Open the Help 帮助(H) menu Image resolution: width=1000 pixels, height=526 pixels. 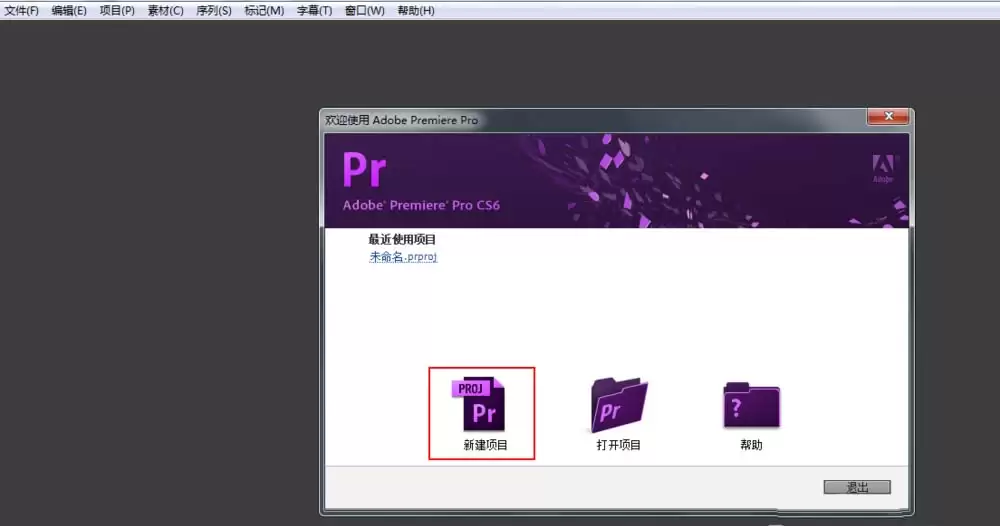pos(416,10)
